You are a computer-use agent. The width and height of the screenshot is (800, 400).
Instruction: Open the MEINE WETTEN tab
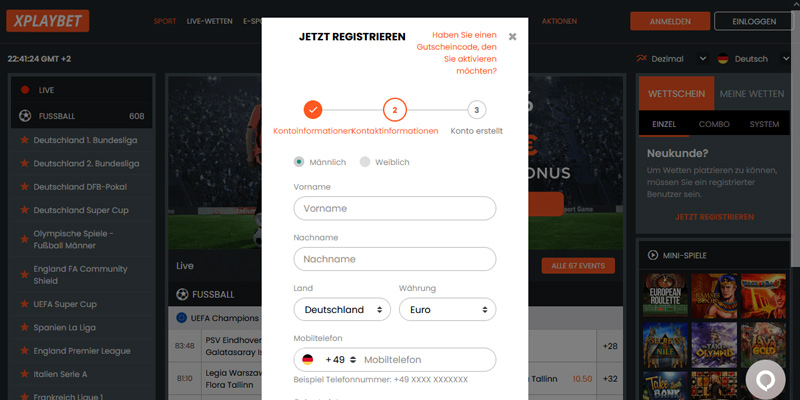point(752,94)
